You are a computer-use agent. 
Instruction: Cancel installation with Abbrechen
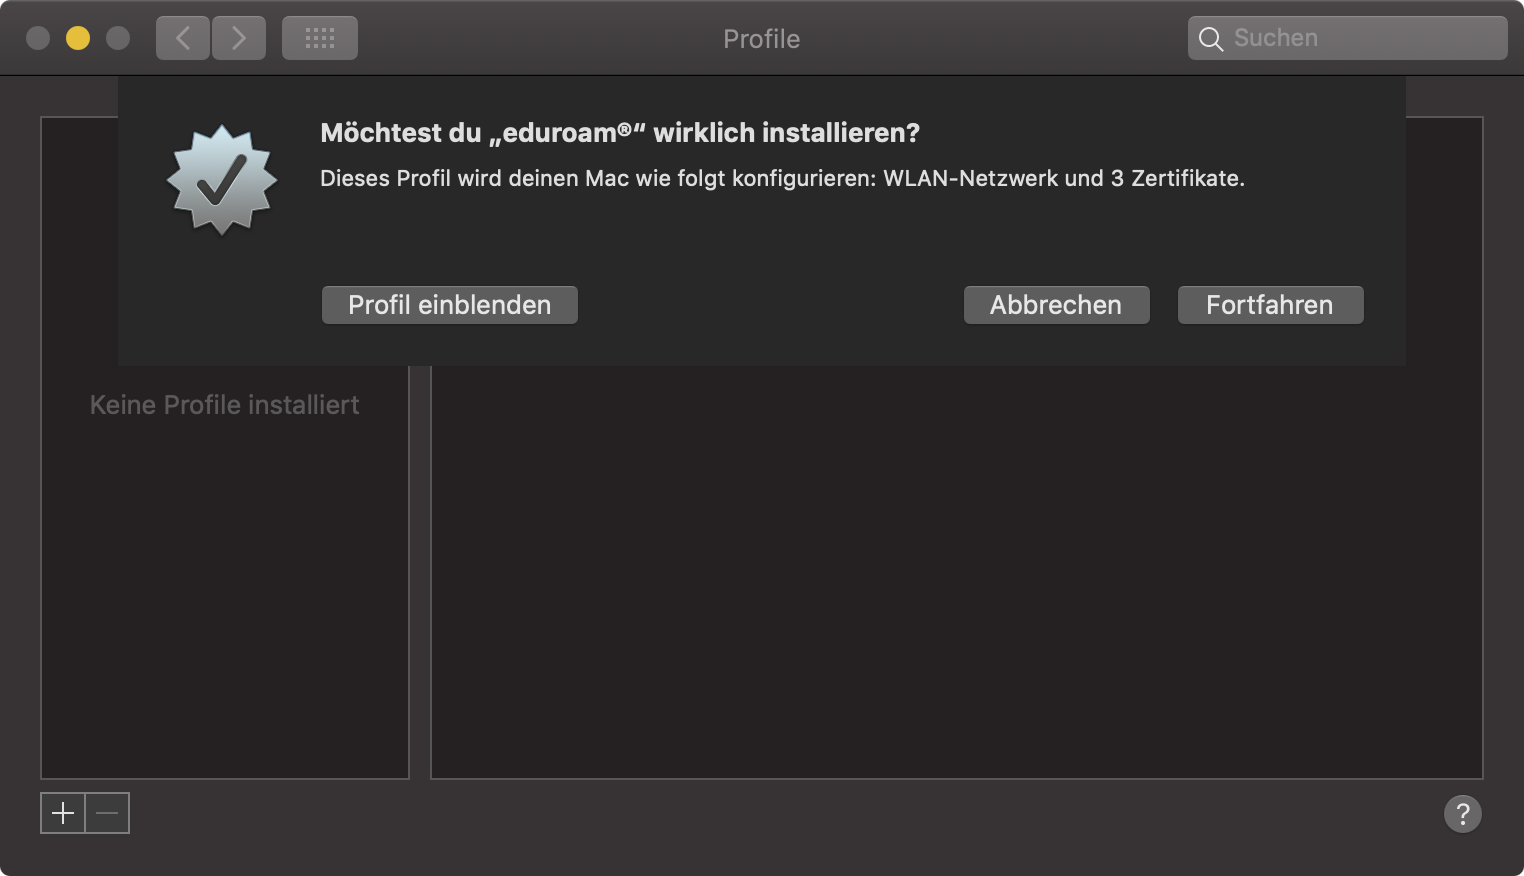(1056, 305)
